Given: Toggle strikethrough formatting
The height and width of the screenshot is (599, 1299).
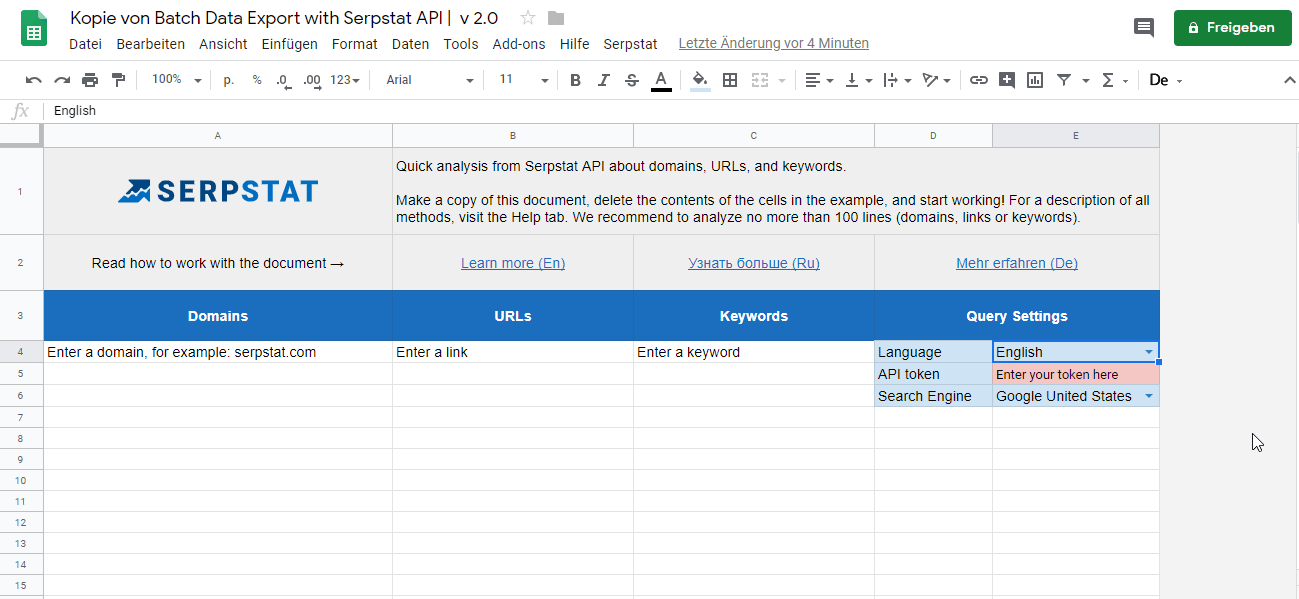Looking at the screenshot, I should [632, 80].
